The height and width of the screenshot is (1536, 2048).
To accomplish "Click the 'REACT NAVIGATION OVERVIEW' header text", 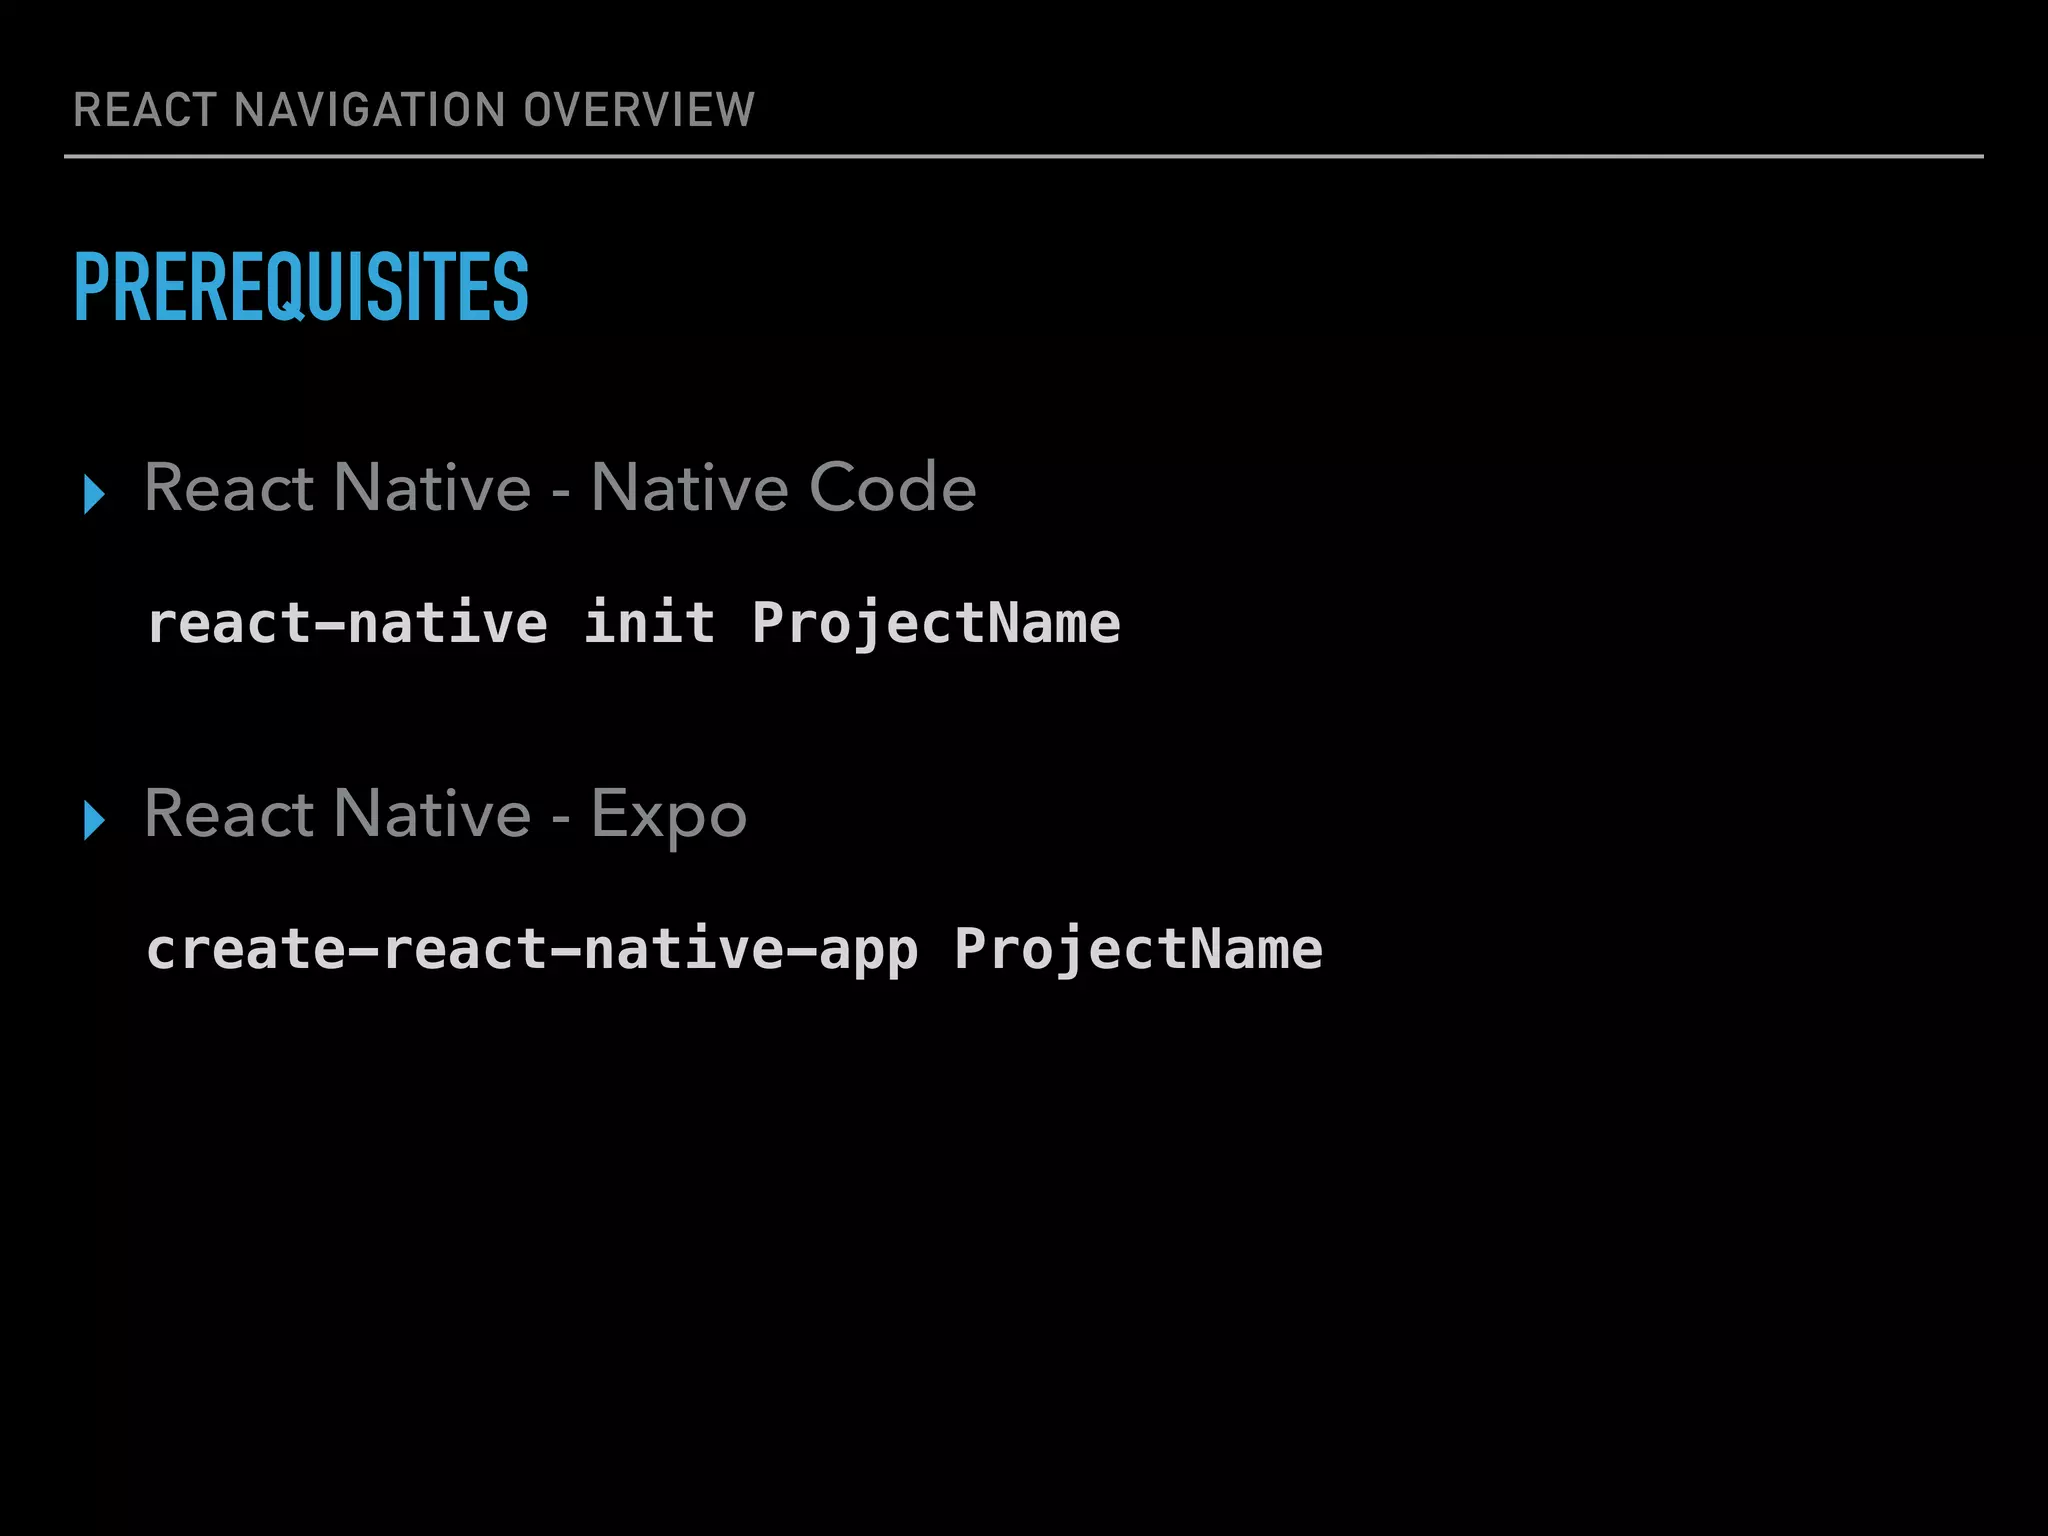I will click(x=414, y=109).
